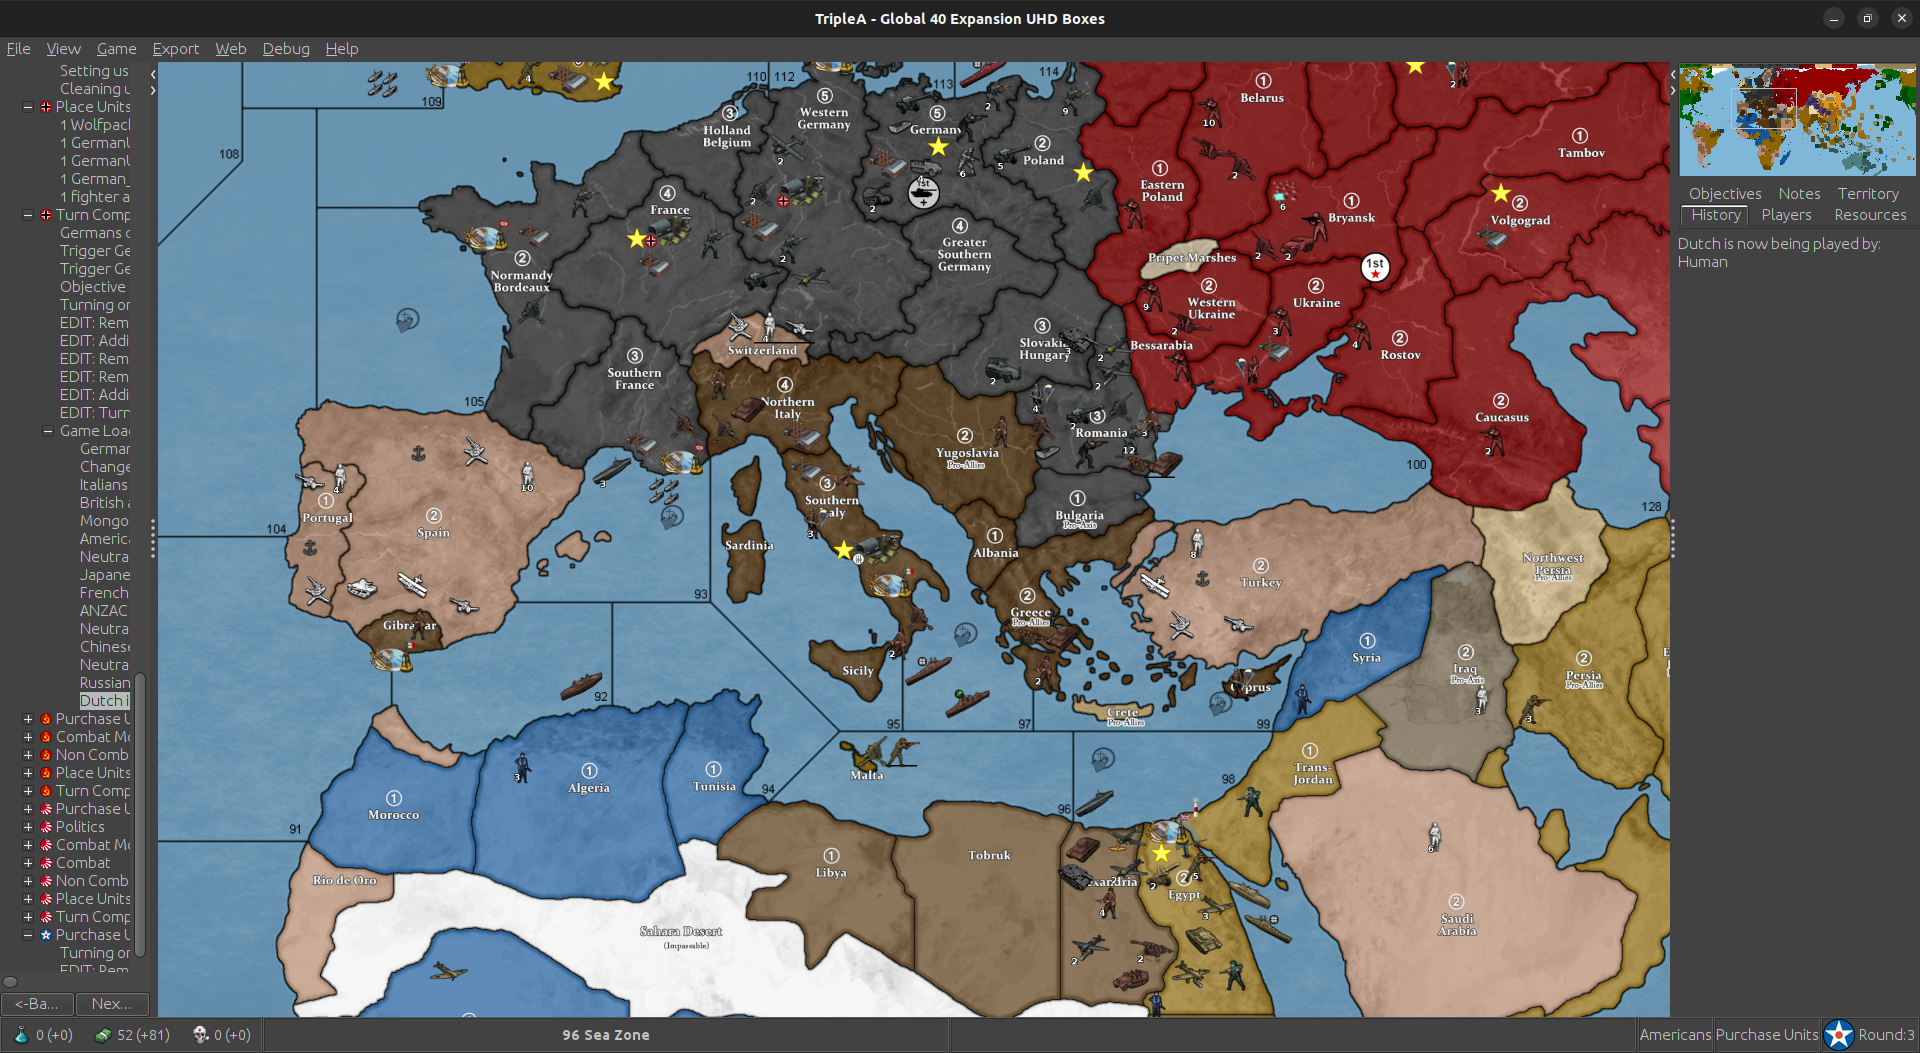The width and height of the screenshot is (1920, 1053).
Task: Click the star marker near Volgograd
Action: (x=1500, y=192)
